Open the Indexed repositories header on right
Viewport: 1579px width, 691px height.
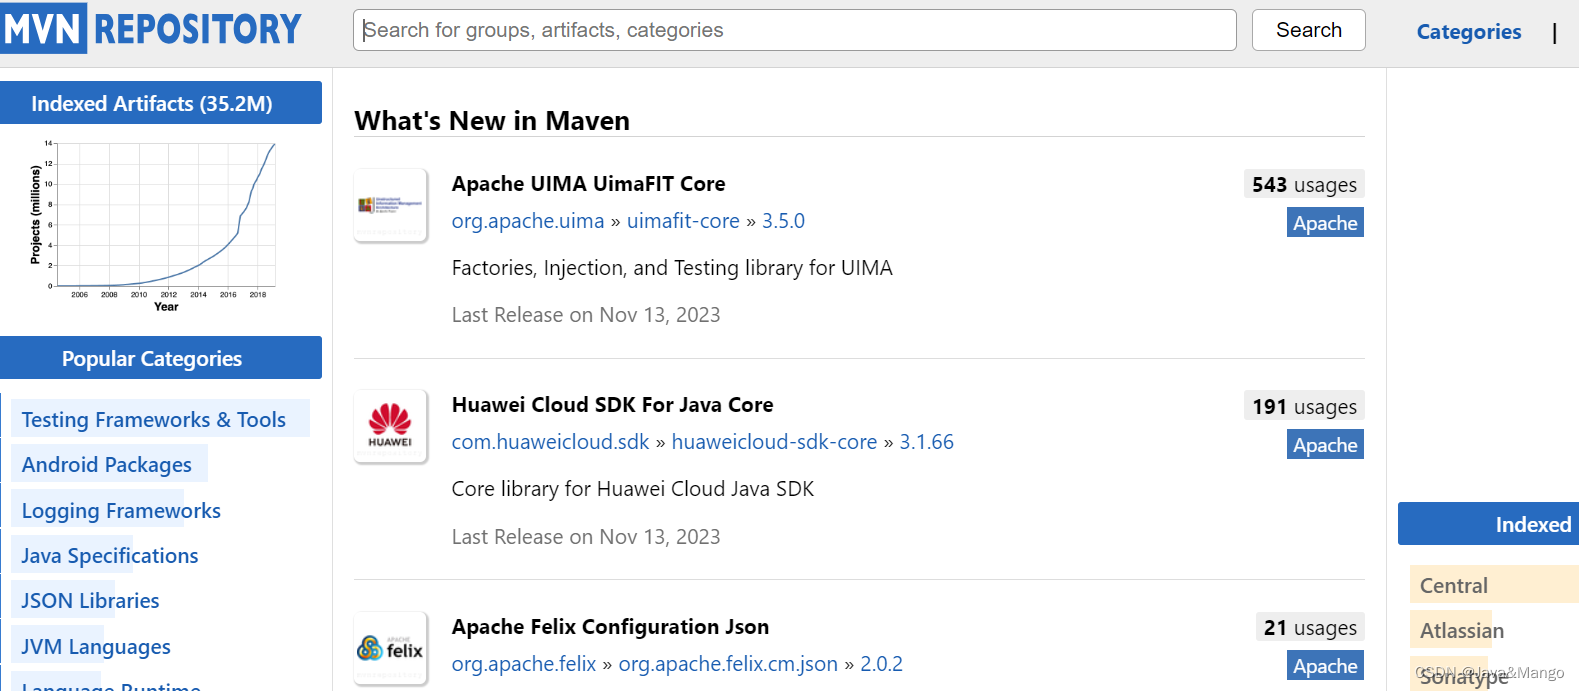1488,524
